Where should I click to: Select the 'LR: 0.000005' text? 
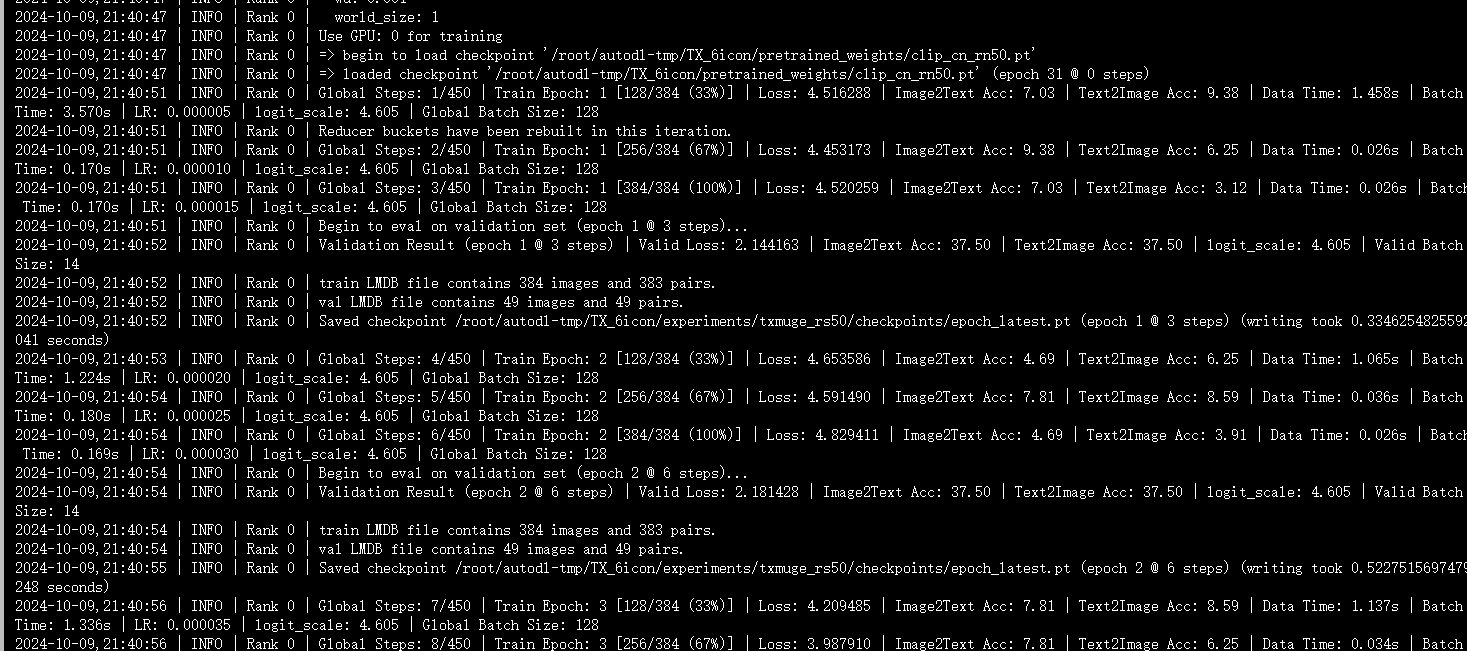tap(183, 112)
